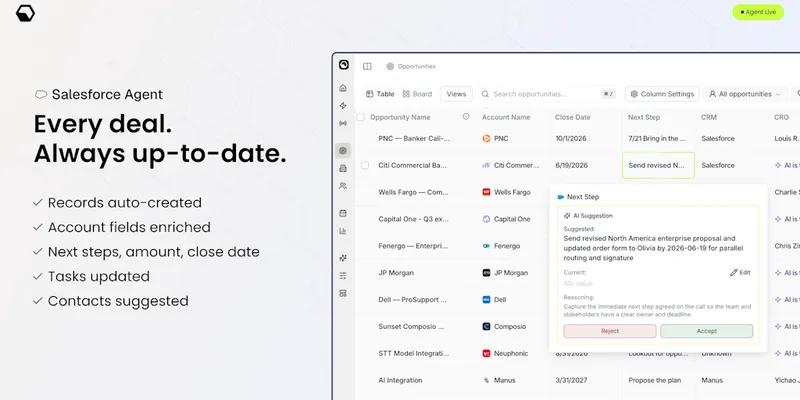Open the broadcast signal sidebar icon

tap(343, 123)
